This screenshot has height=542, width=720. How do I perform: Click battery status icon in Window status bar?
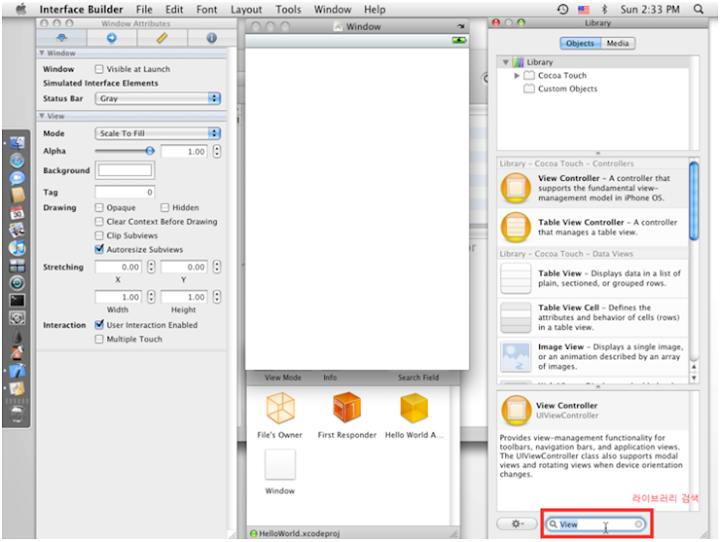tap(459, 40)
